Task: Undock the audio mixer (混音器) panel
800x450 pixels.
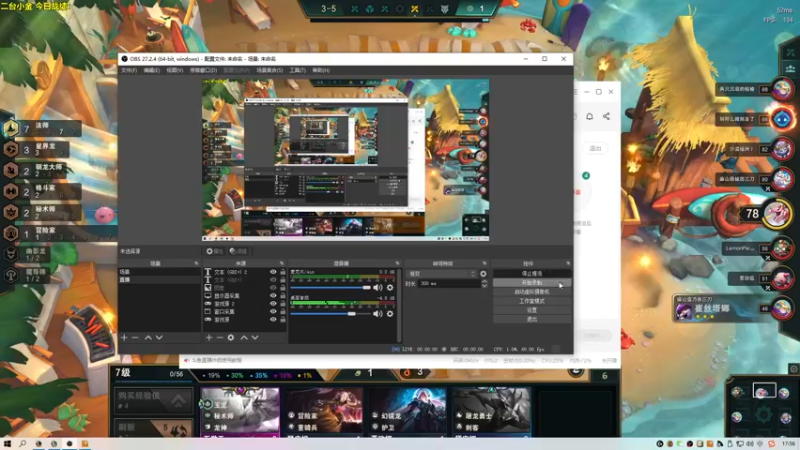Action: (397, 263)
